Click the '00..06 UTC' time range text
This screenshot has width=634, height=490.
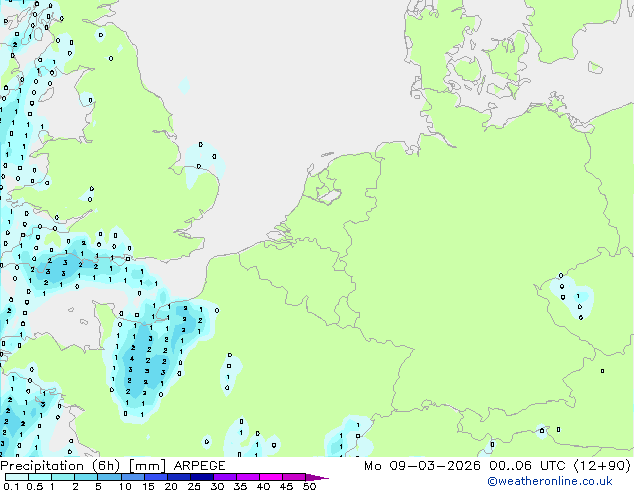point(527,466)
